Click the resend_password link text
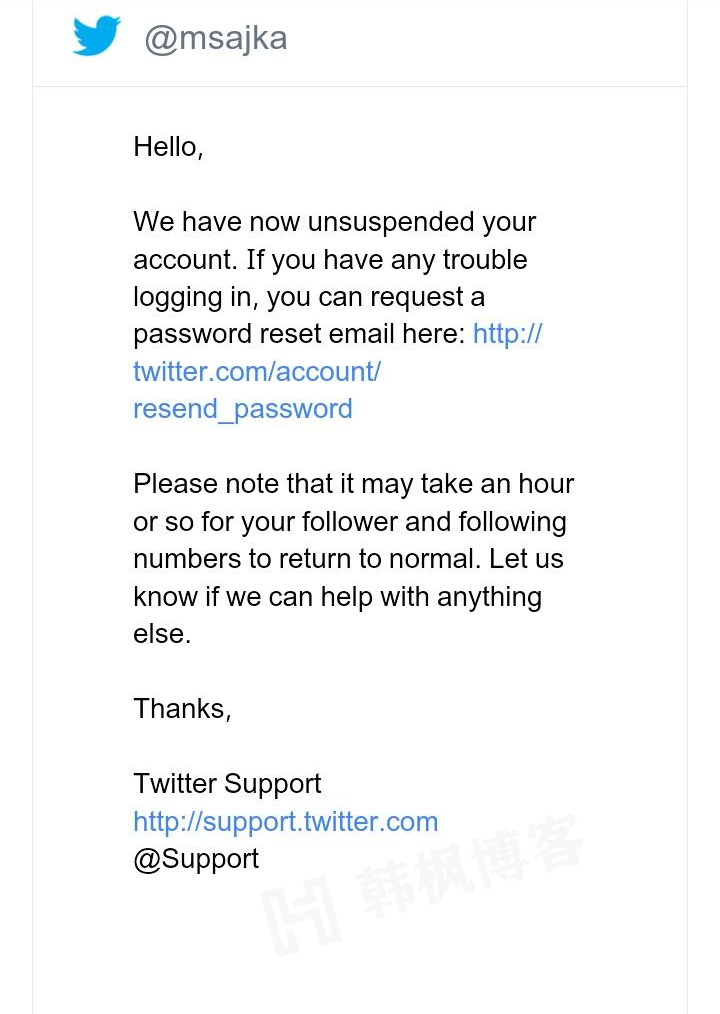 [243, 409]
